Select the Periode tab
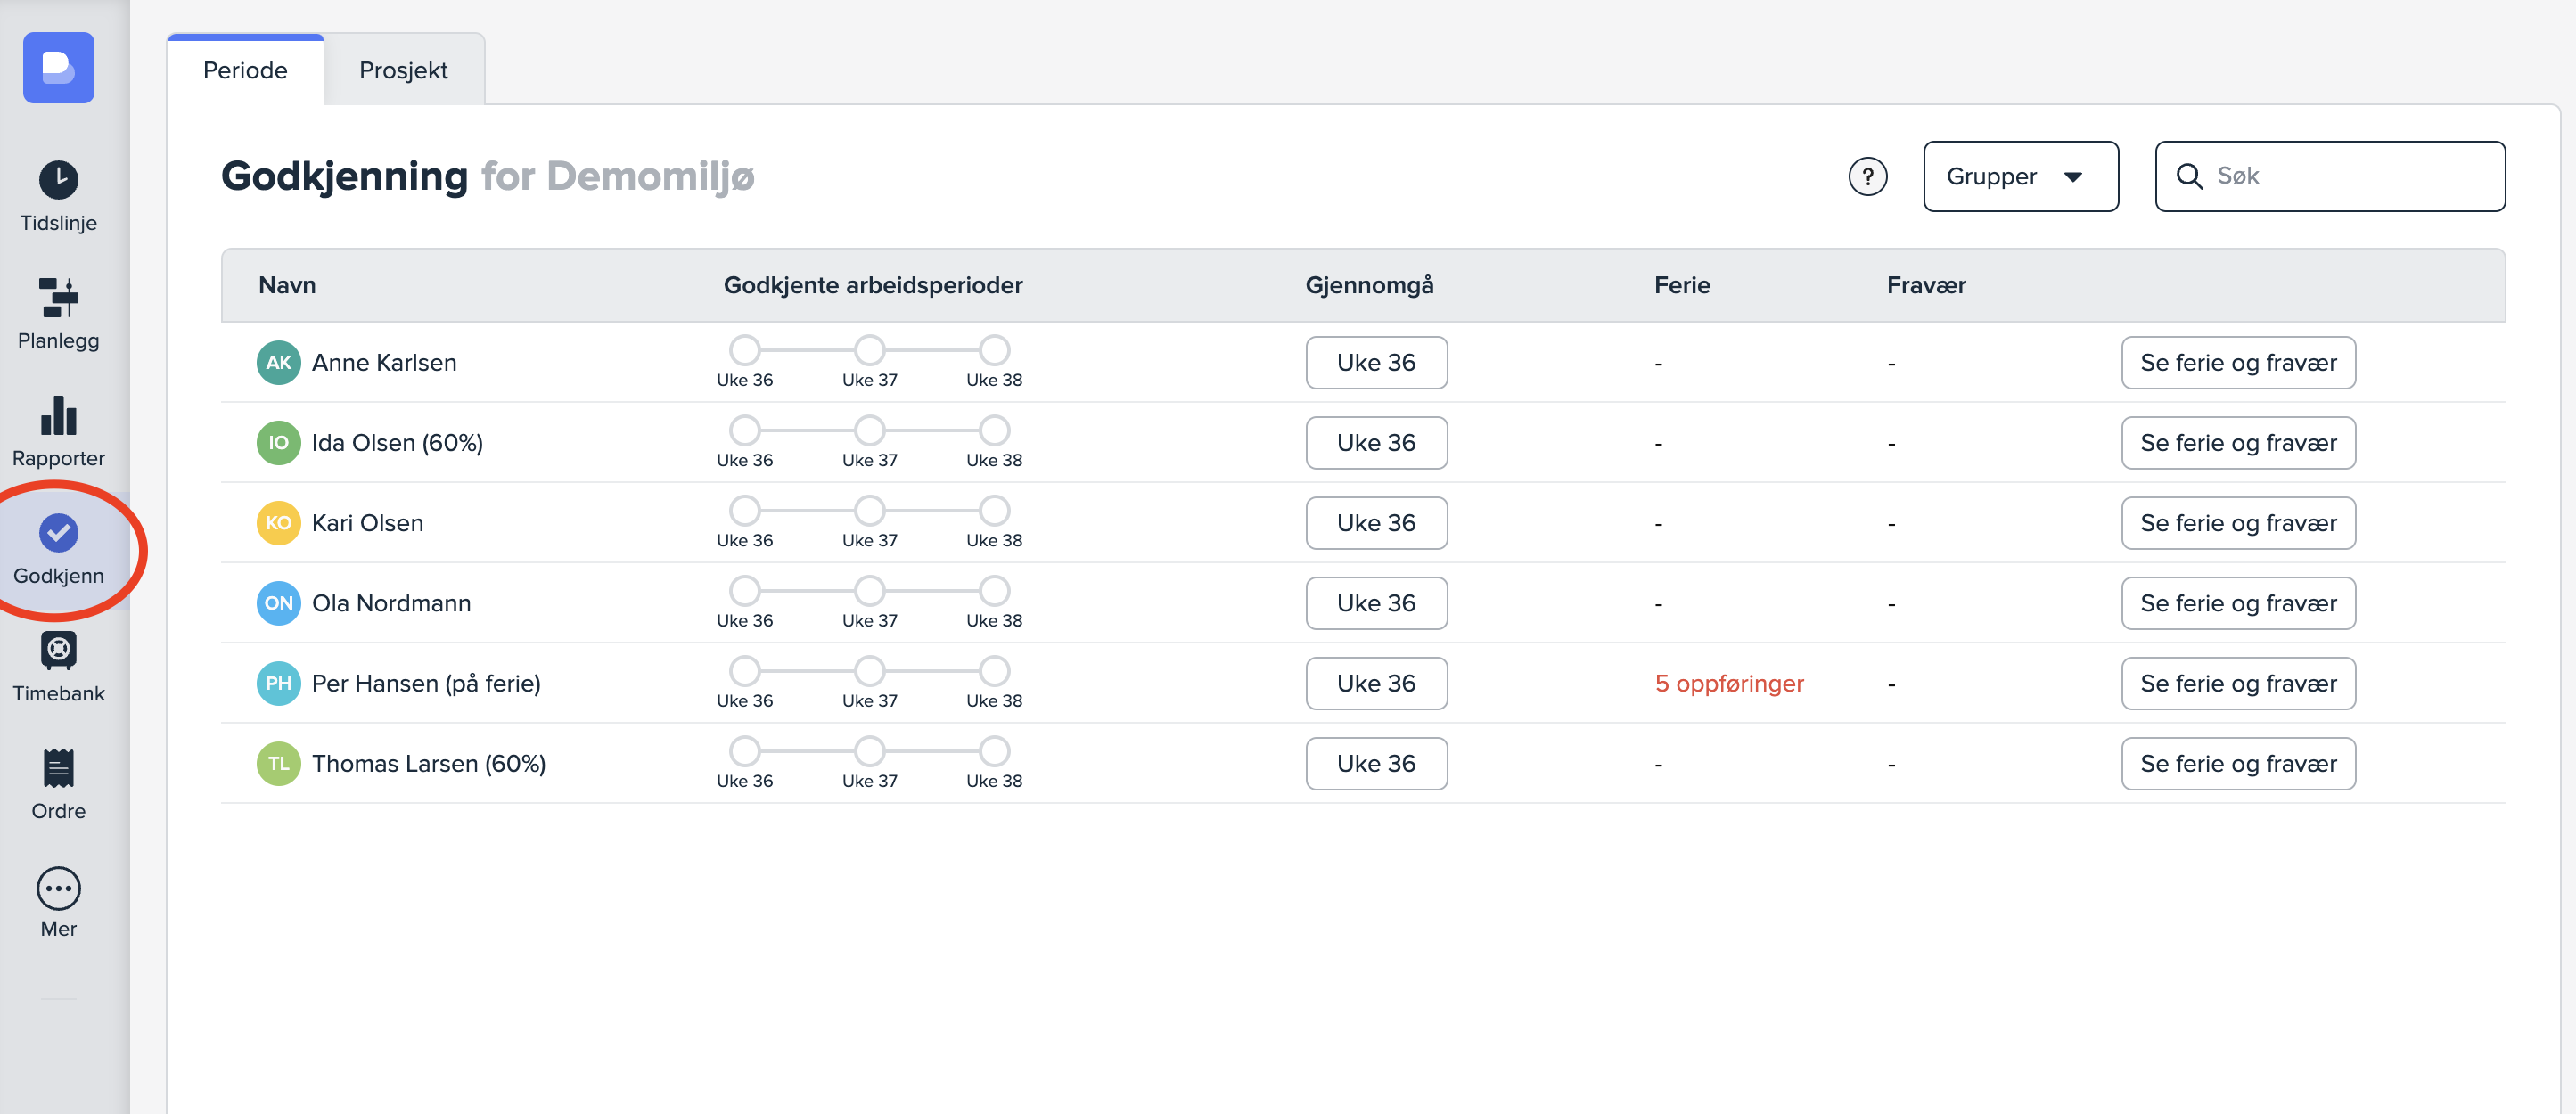 click(x=245, y=70)
